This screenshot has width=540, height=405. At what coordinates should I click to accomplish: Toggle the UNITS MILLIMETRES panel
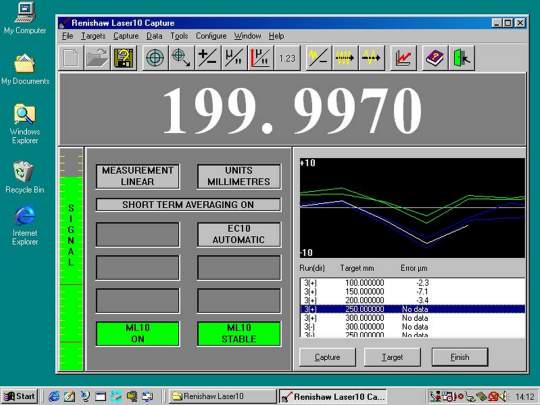coord(239,176)
